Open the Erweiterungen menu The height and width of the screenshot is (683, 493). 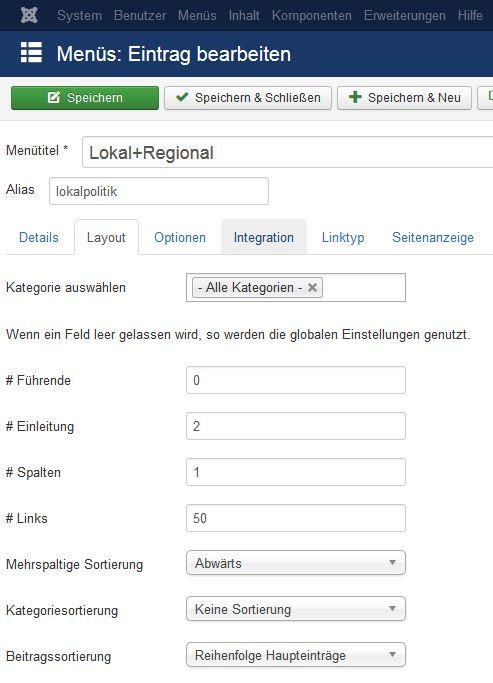(x=405, y=16)
